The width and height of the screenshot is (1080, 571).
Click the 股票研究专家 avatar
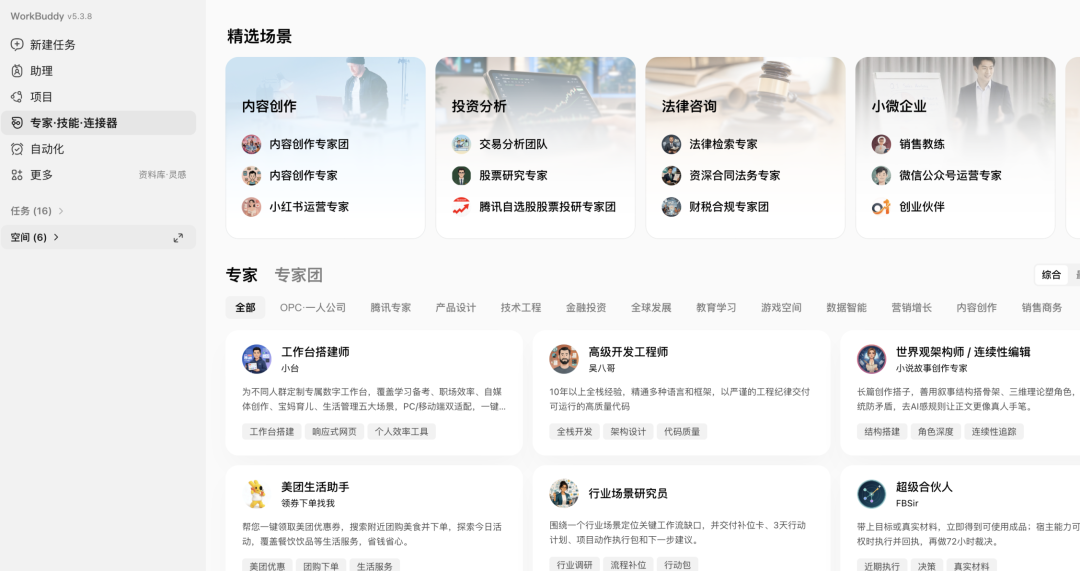pos(461,176)
